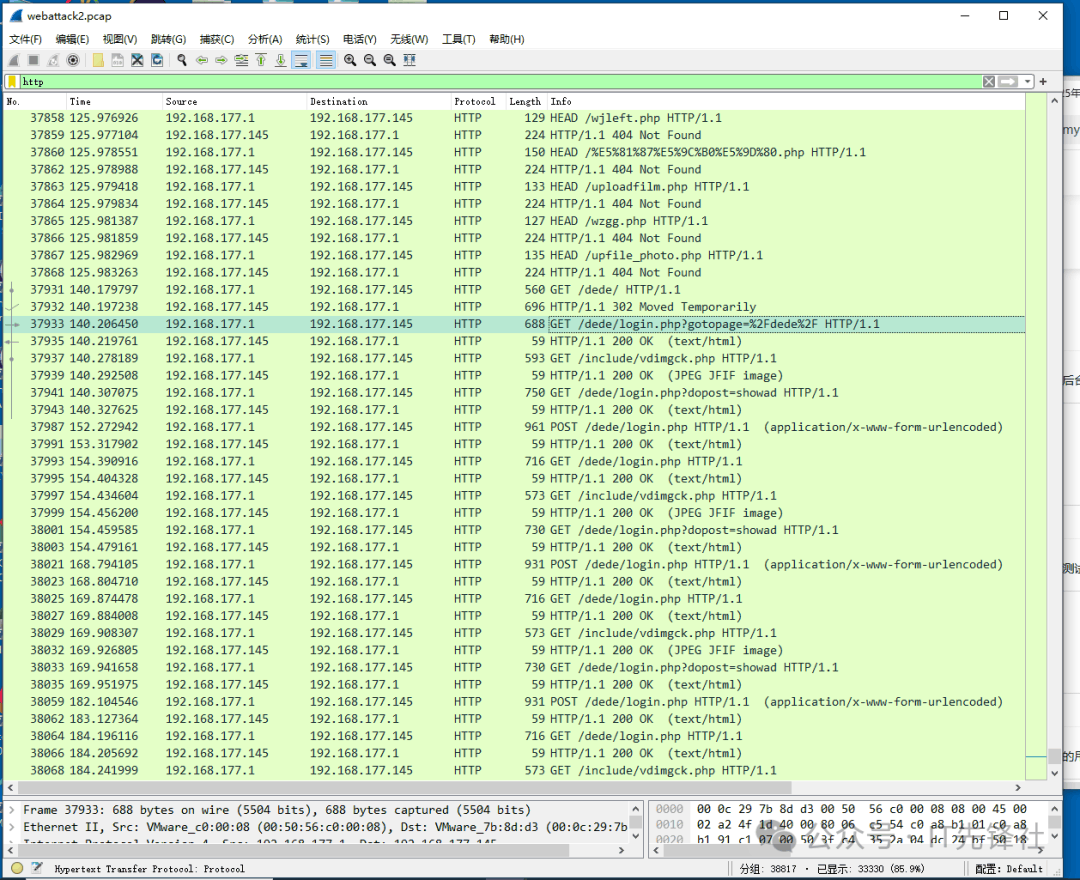This screenshot has width=1080, height=880.
Task: Open a capture file via folder icon
Action: coord(98,60)
